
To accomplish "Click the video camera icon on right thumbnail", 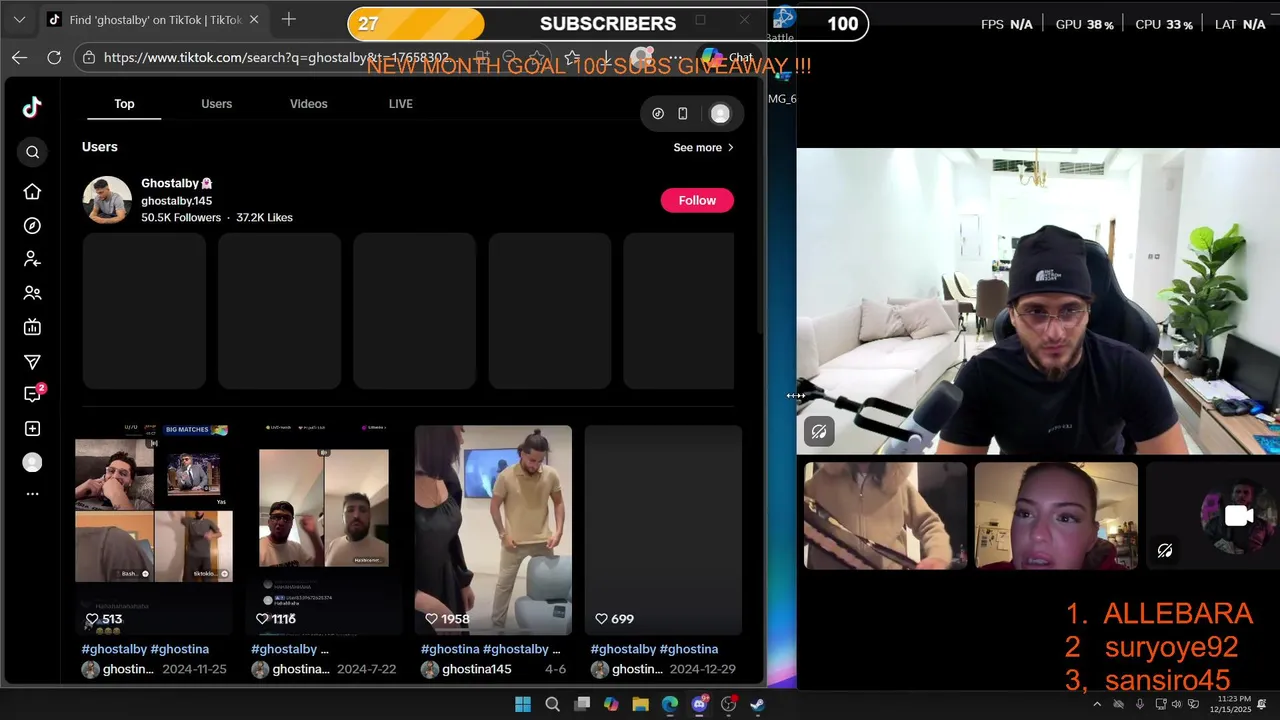I will pos(1239,516).
